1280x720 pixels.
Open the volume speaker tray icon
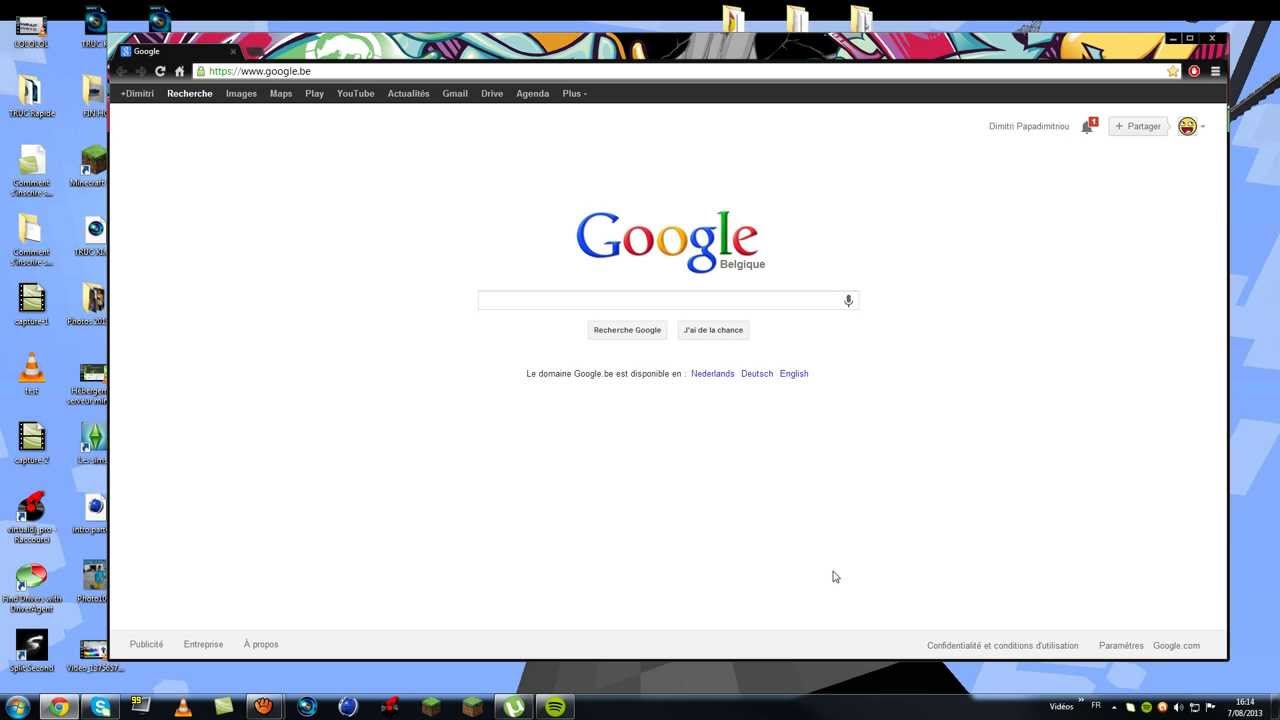click(1178, 707)
